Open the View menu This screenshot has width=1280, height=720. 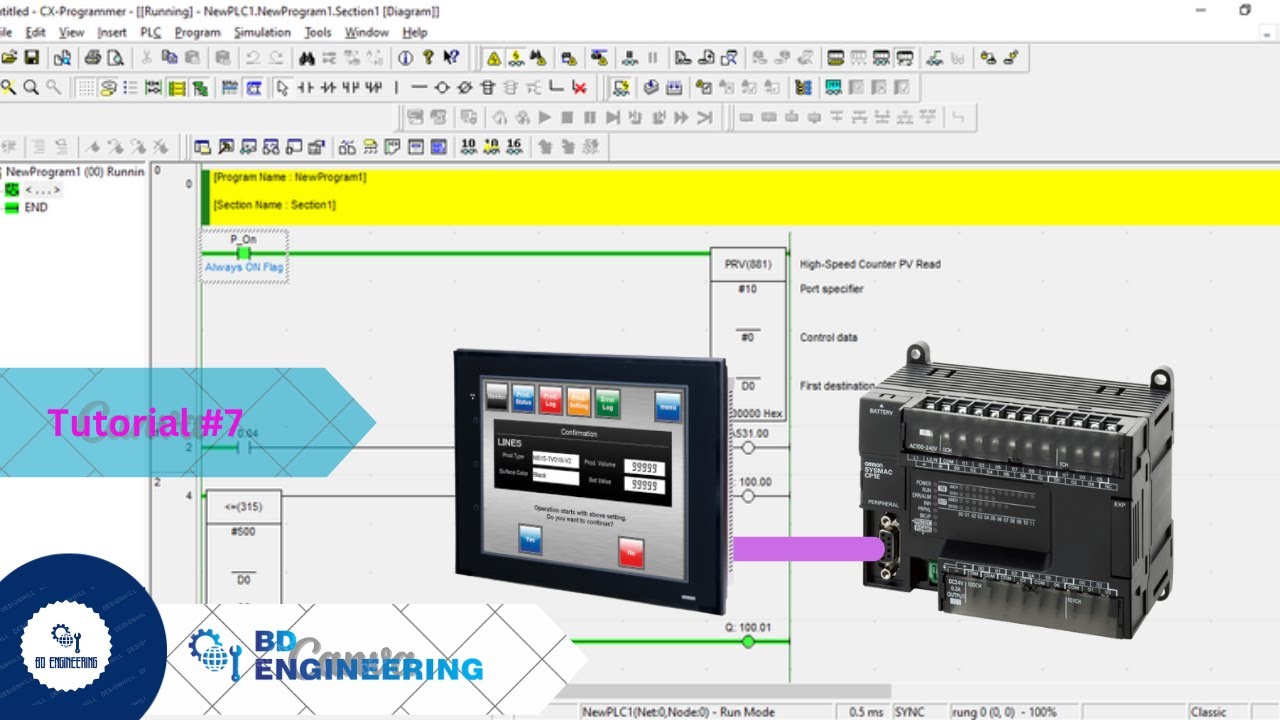click(x=71, y=32)
